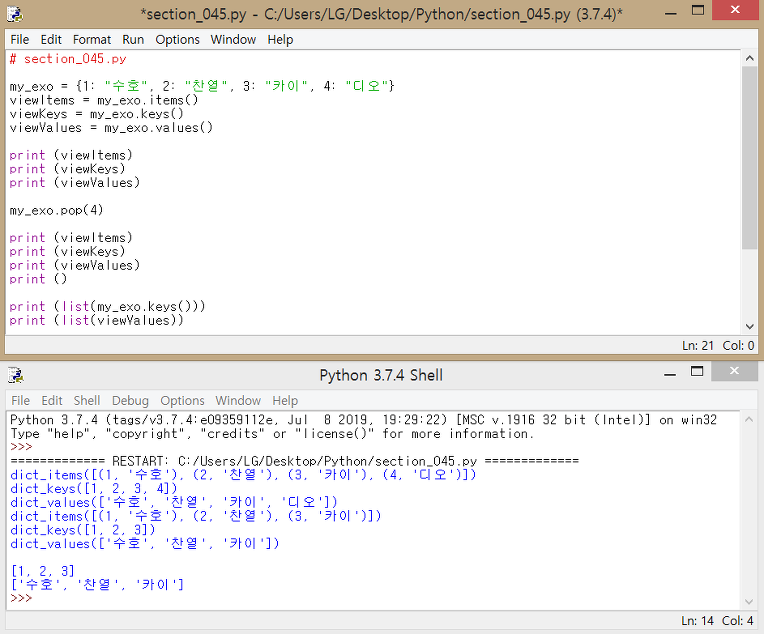The height and width of the screenshot is (634, 764).
Task: Click final '>>>' prompt in Shell
Action: pyautogui.click(x=21, y=598)
